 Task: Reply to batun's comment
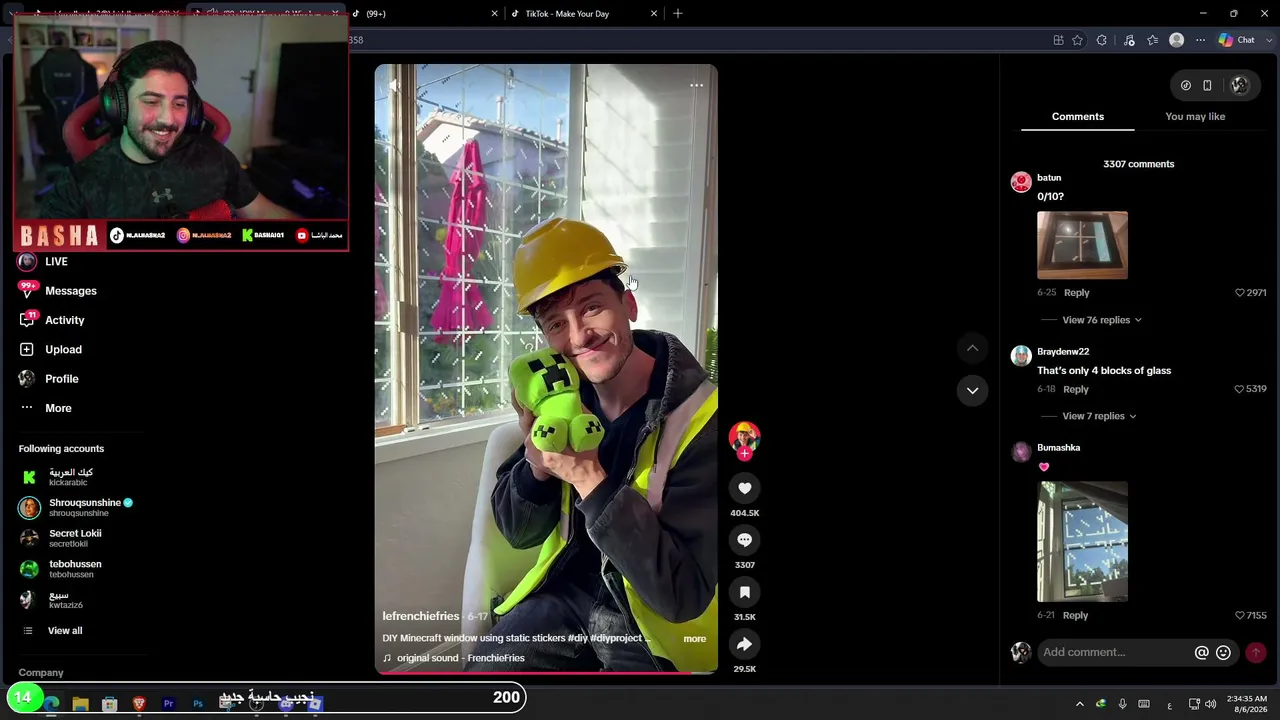coord(1076,293)
